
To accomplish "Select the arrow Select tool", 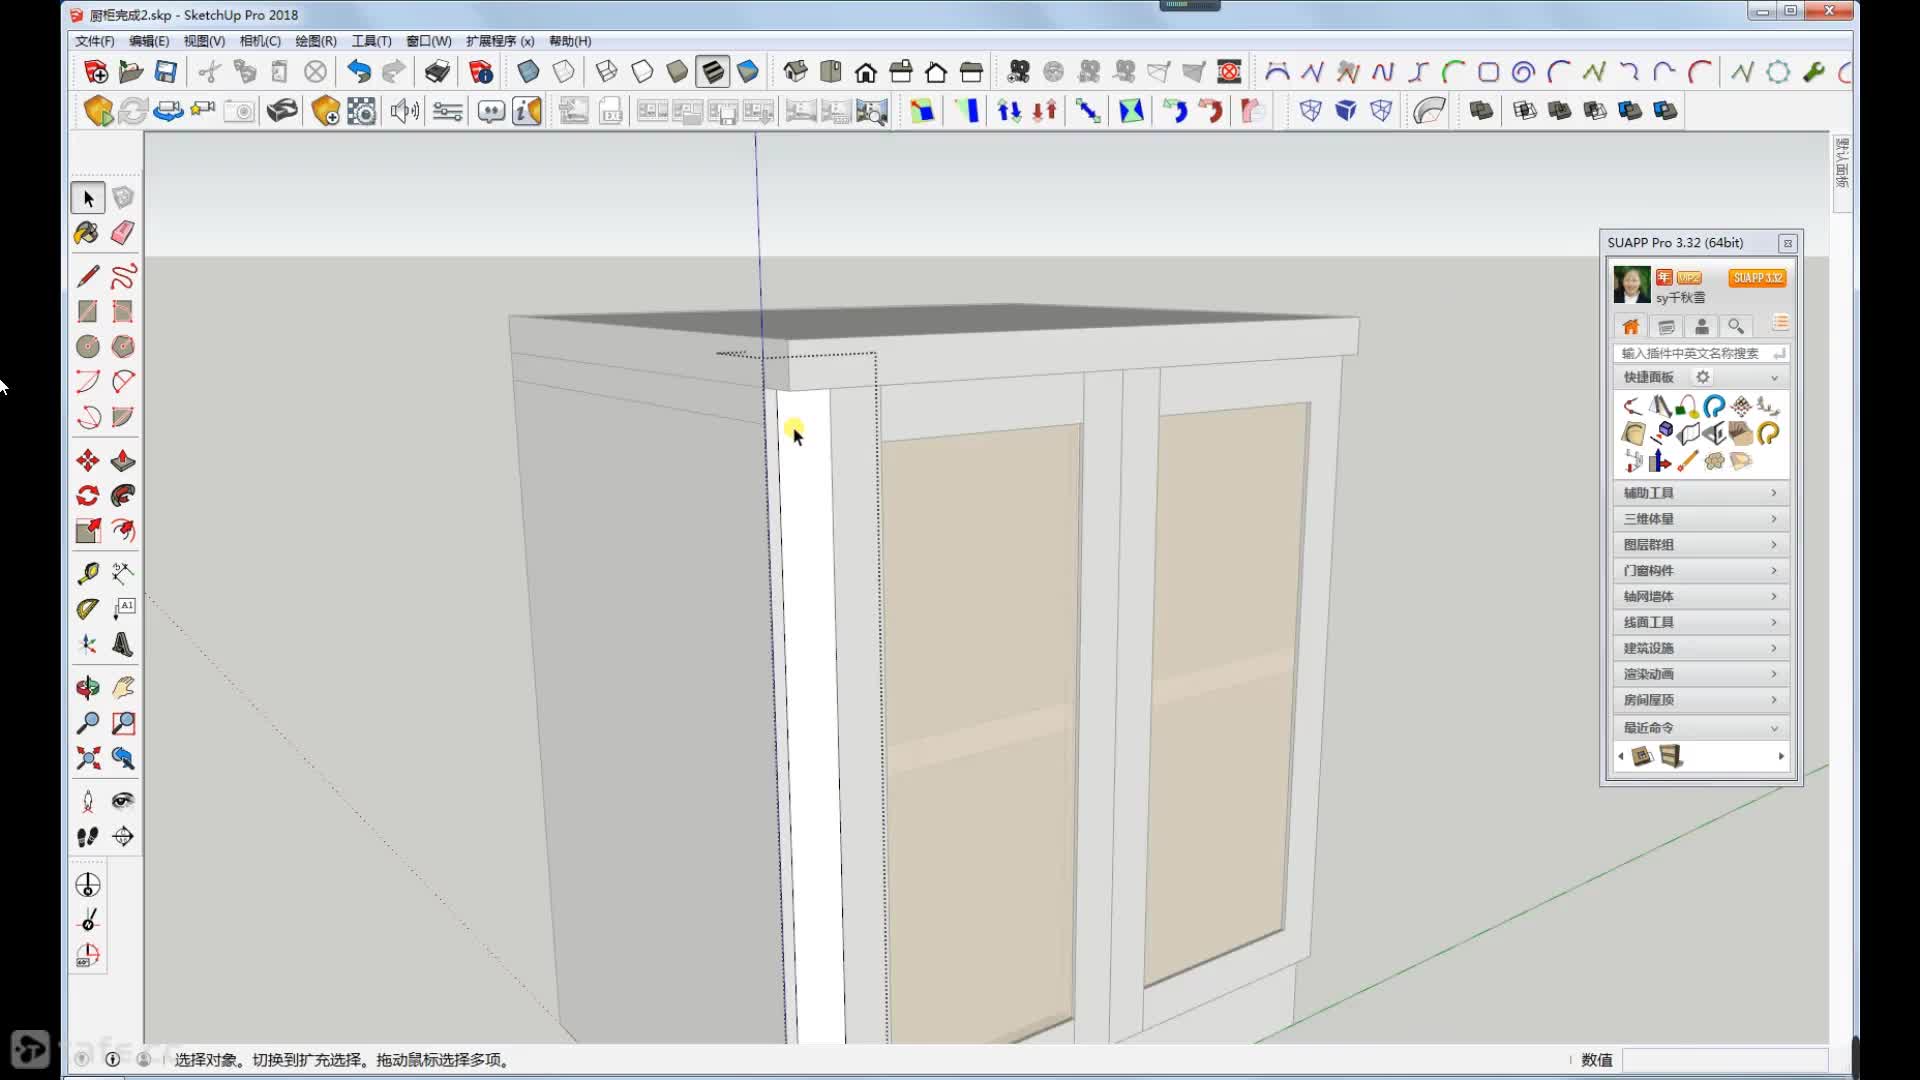I will pos(88,198).
